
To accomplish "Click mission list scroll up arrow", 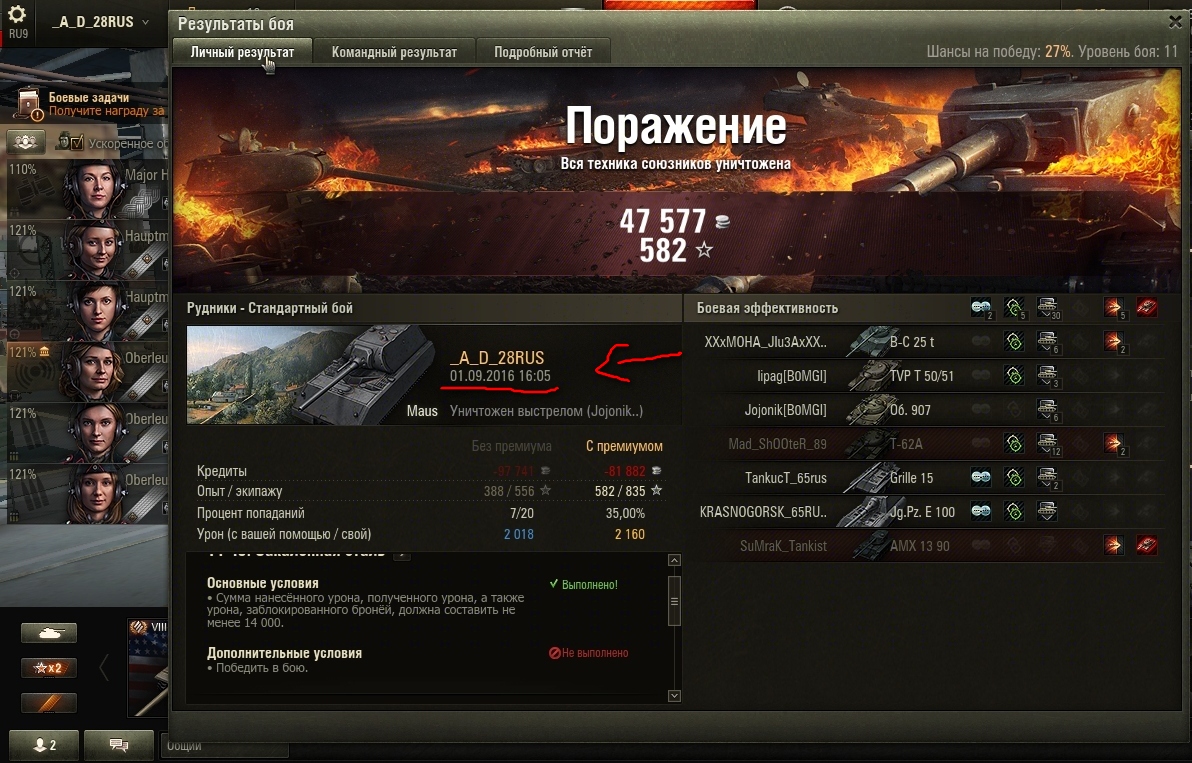I will (x=674, y=560).
